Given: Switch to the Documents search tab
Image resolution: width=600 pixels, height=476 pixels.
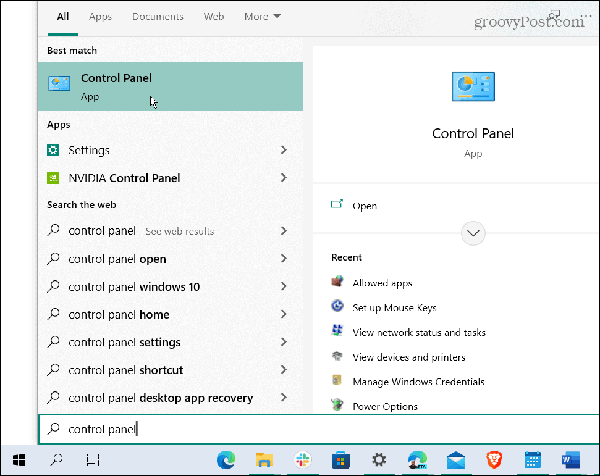Looking at the screenshot, I should (x=158, y=16).
